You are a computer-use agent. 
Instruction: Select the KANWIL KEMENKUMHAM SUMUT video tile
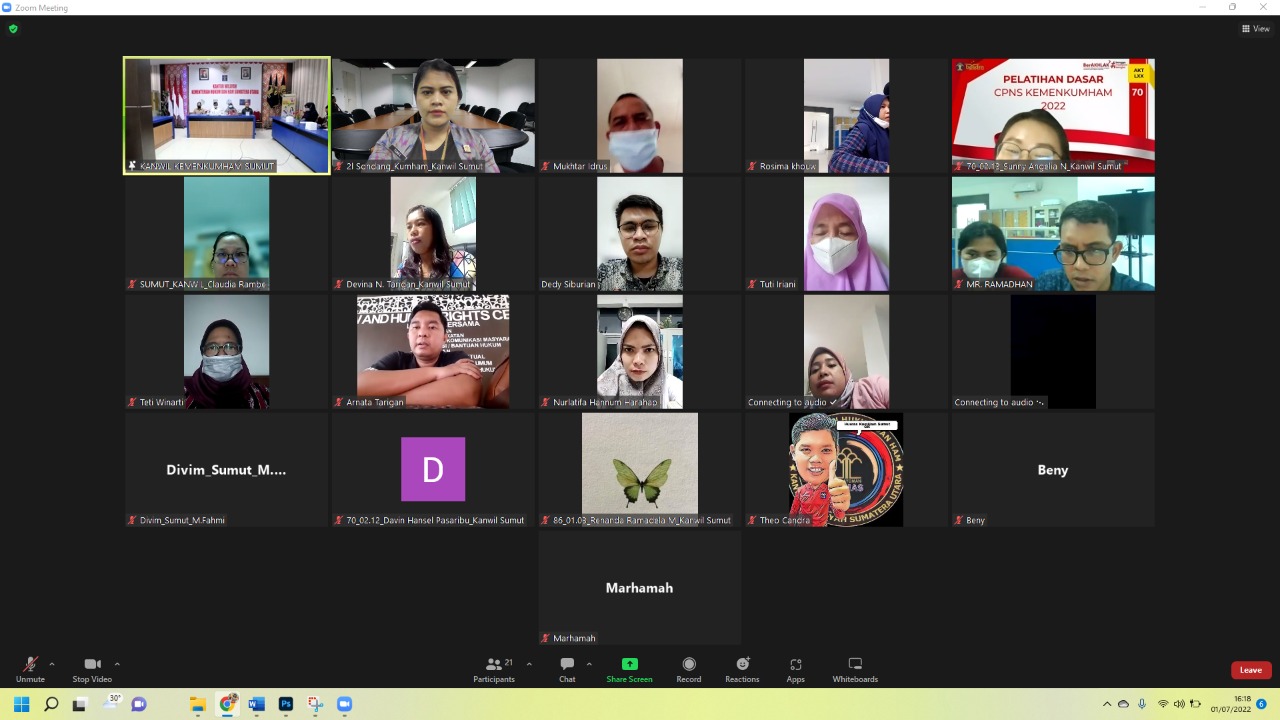[x=227, y=115]
